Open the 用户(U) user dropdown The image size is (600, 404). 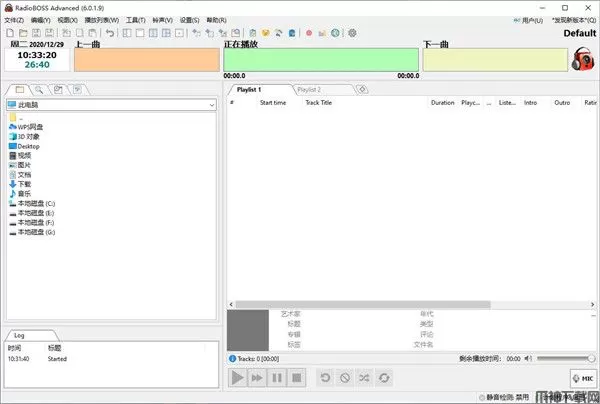[521, 20]
